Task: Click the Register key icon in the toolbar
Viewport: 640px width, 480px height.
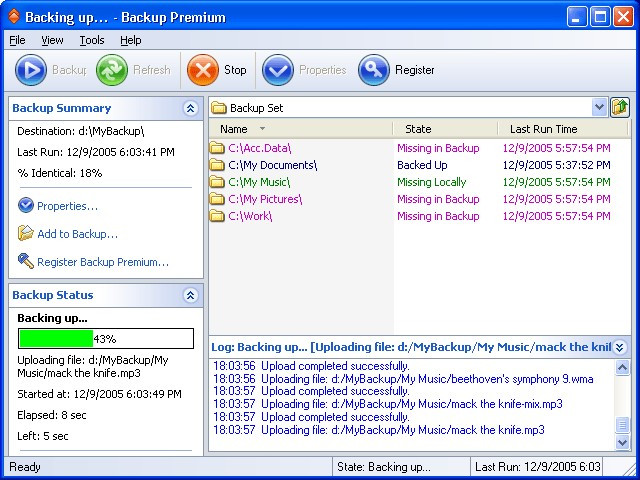Action: pyautogui.click(x=373, y=70)
